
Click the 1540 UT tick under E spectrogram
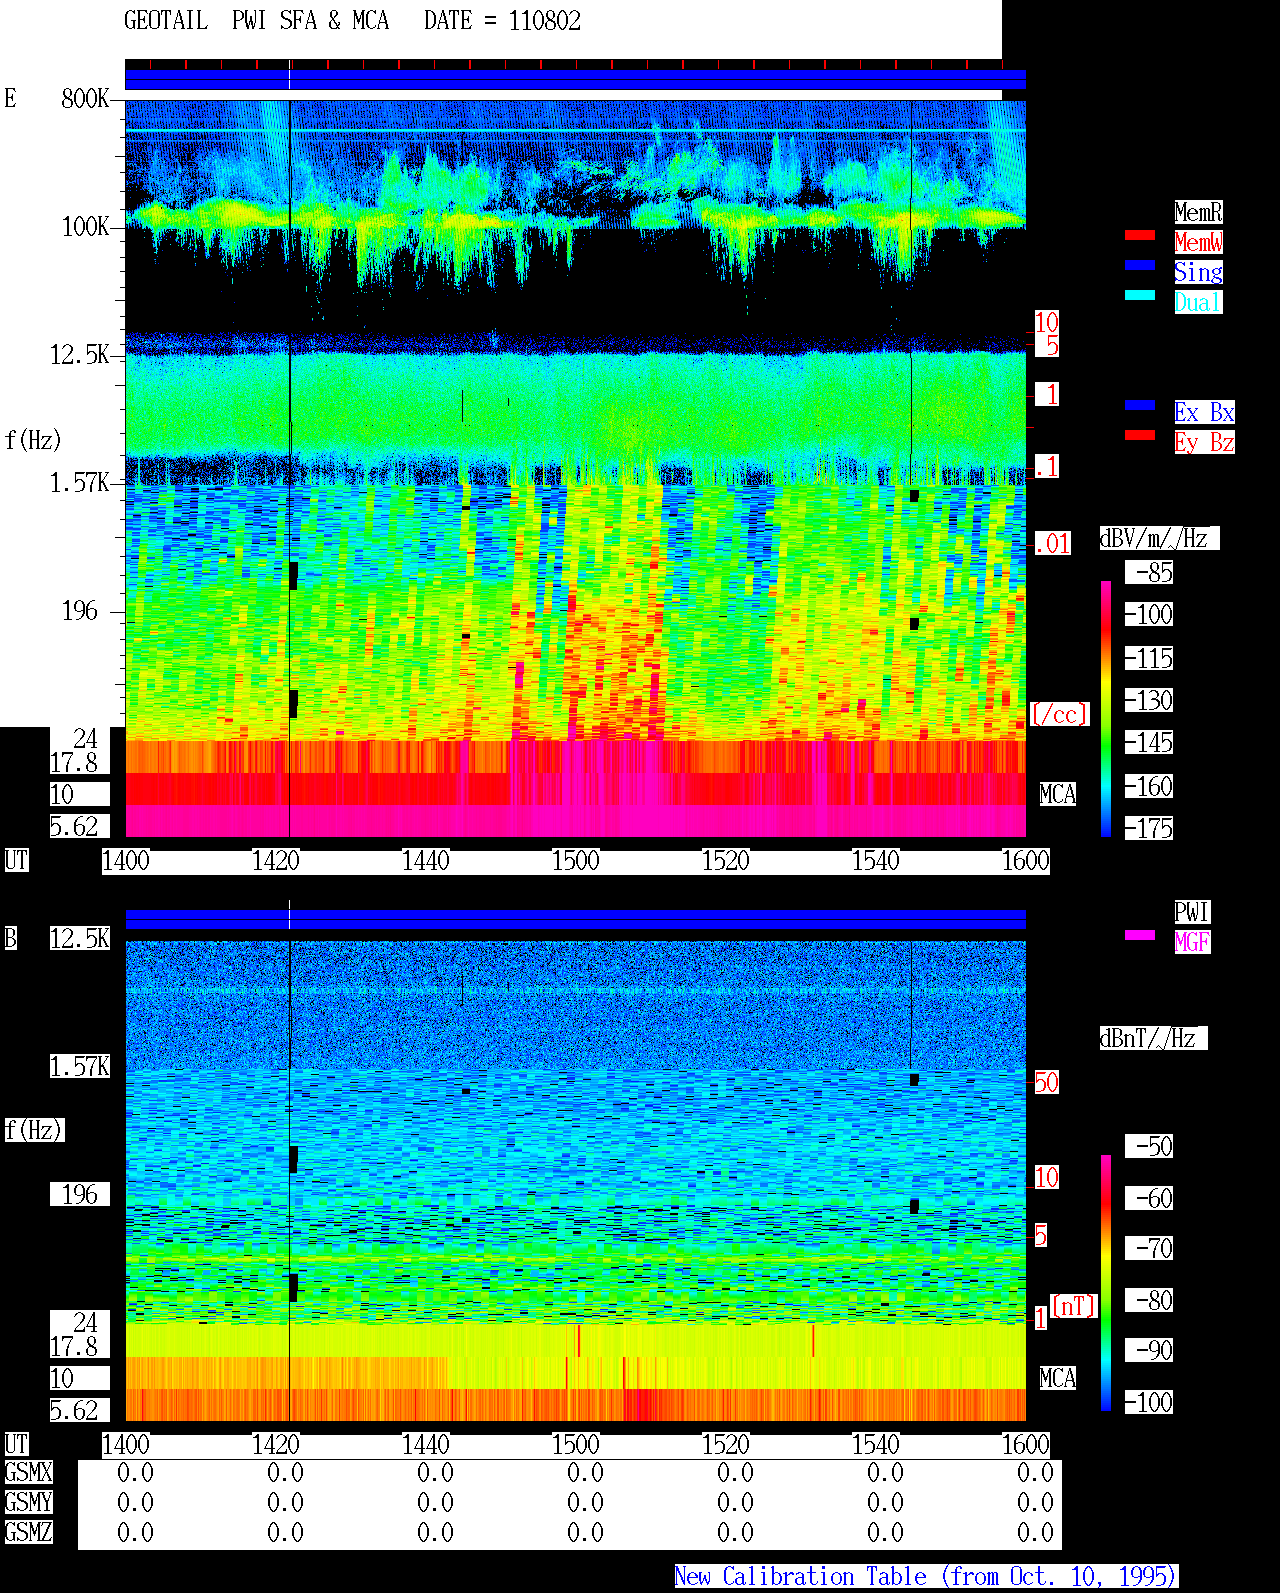876,860
